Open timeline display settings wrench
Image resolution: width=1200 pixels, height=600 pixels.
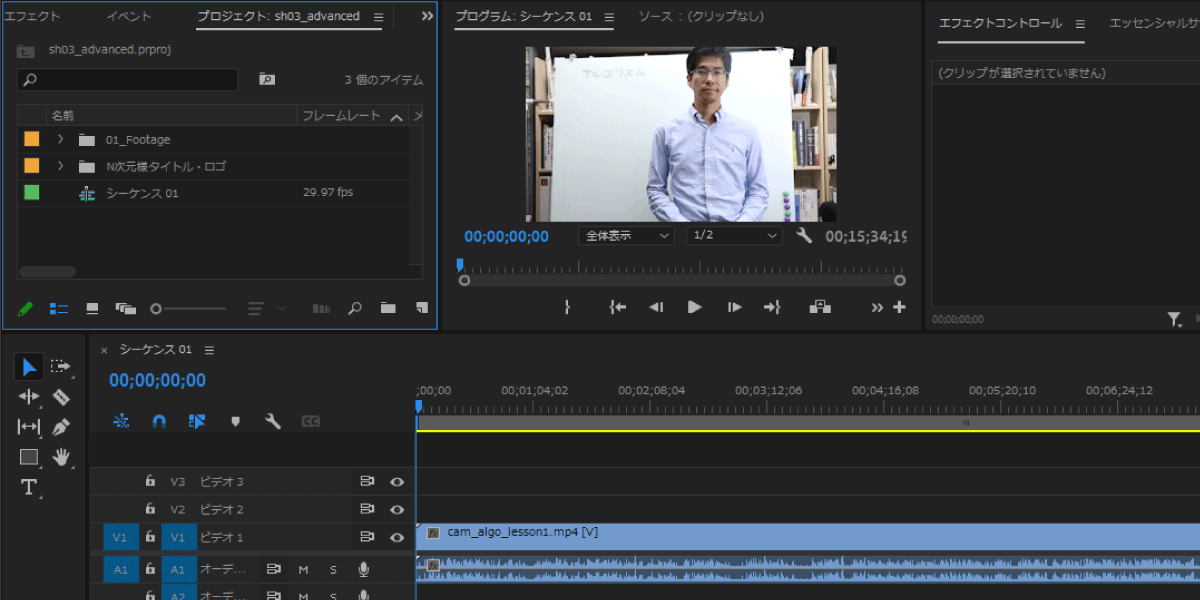[x=272, y=422]
